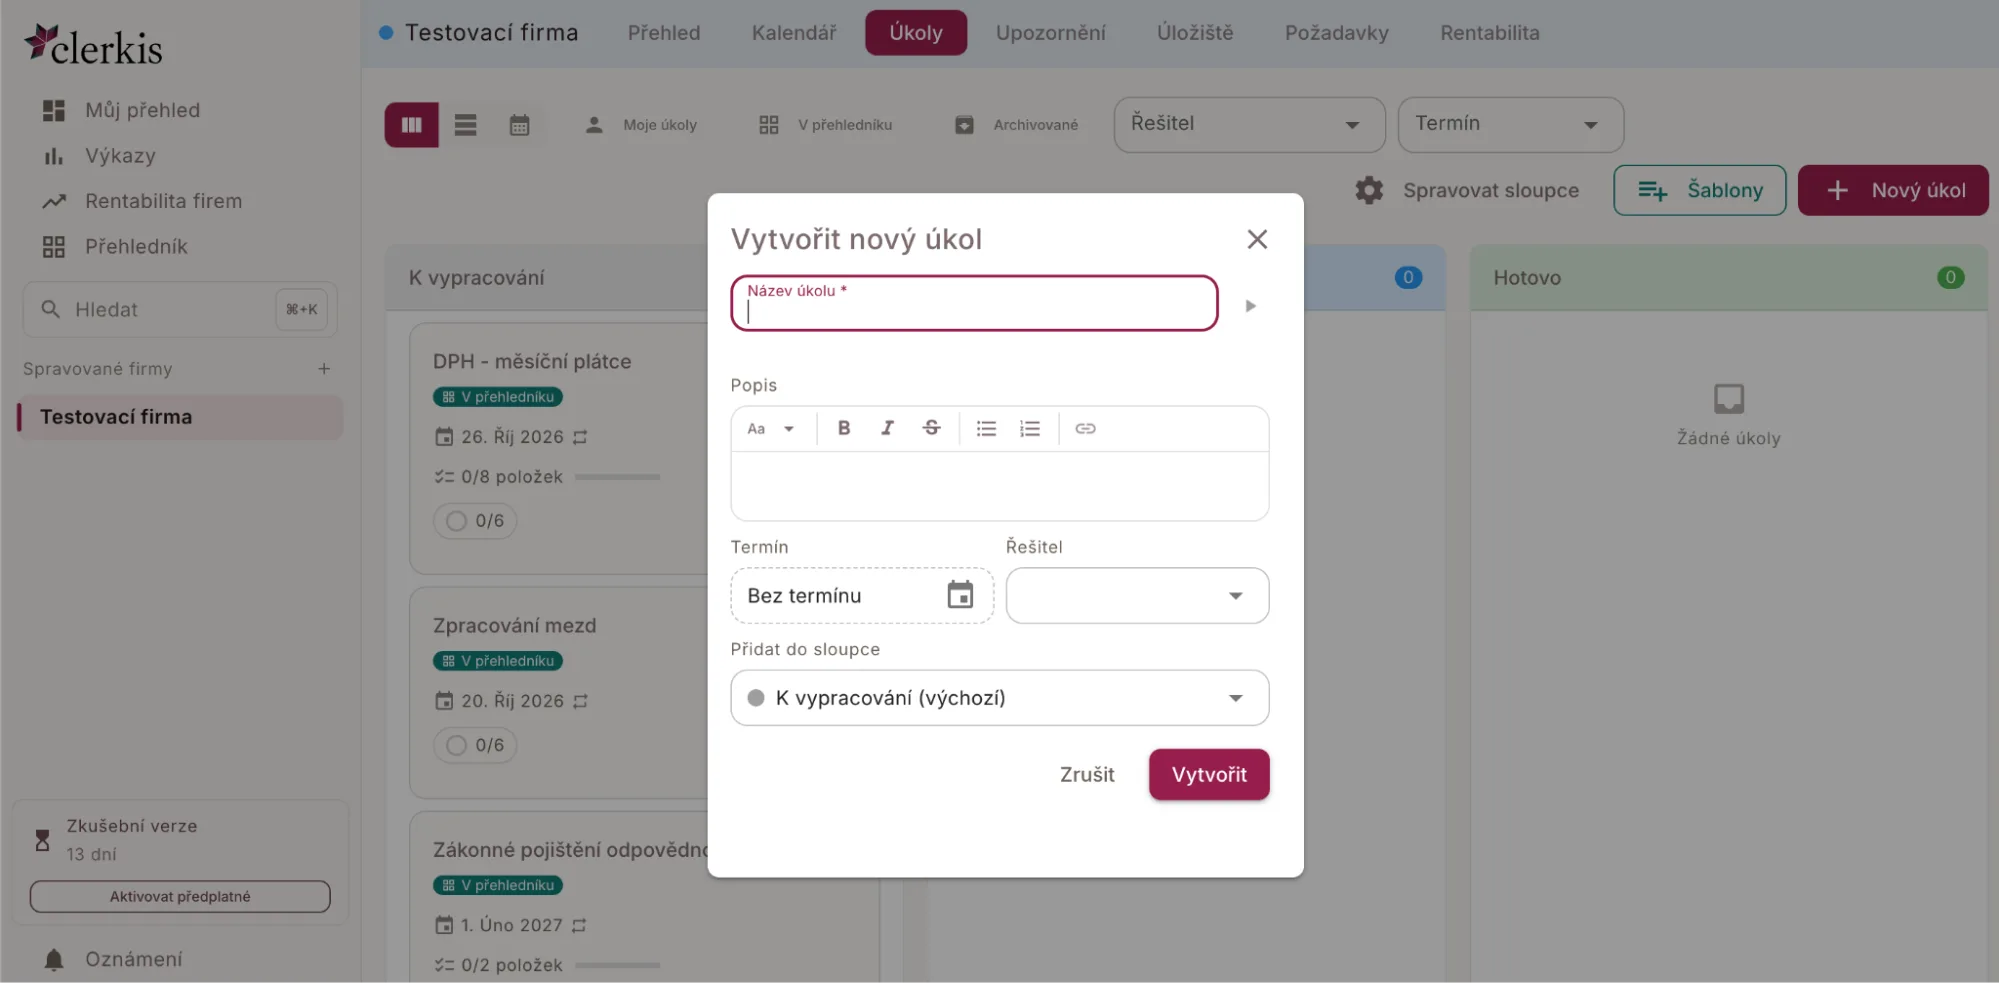Open Rentabilita firem in sidebar

point(163,201)
